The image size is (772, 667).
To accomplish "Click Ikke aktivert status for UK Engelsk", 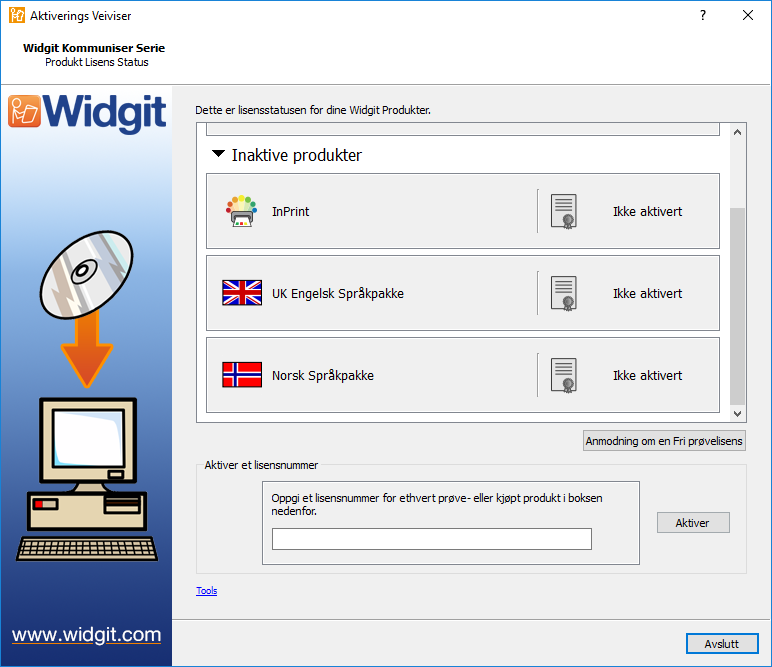I will (x=647, y=293).
